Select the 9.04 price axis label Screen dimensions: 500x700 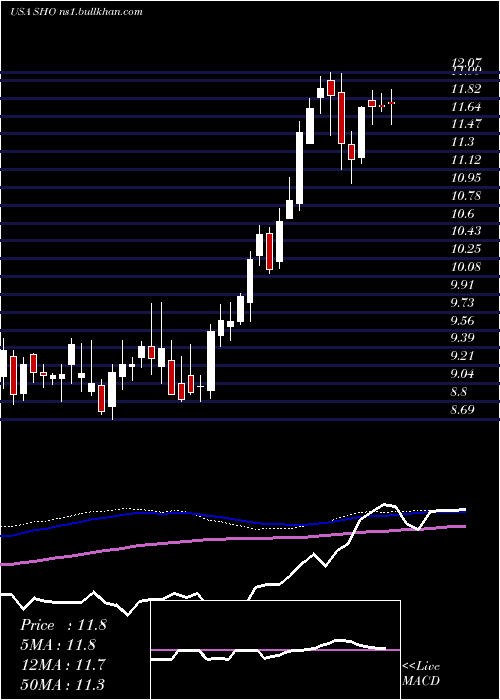tap(462, 374)
